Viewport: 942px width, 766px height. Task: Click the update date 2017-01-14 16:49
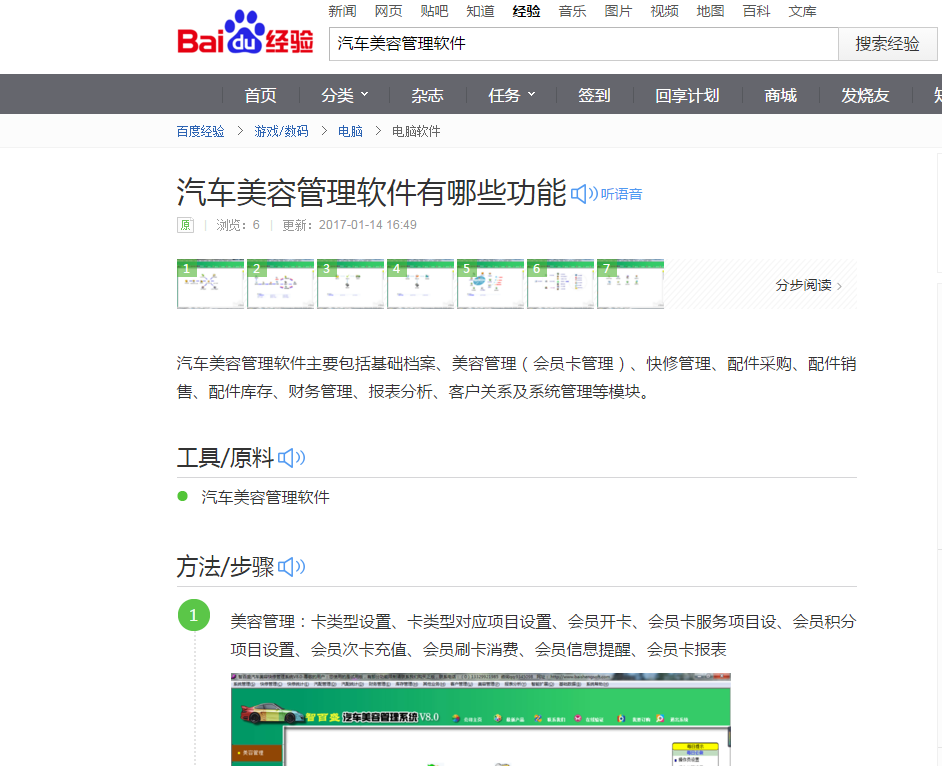(x=368, y=225)
